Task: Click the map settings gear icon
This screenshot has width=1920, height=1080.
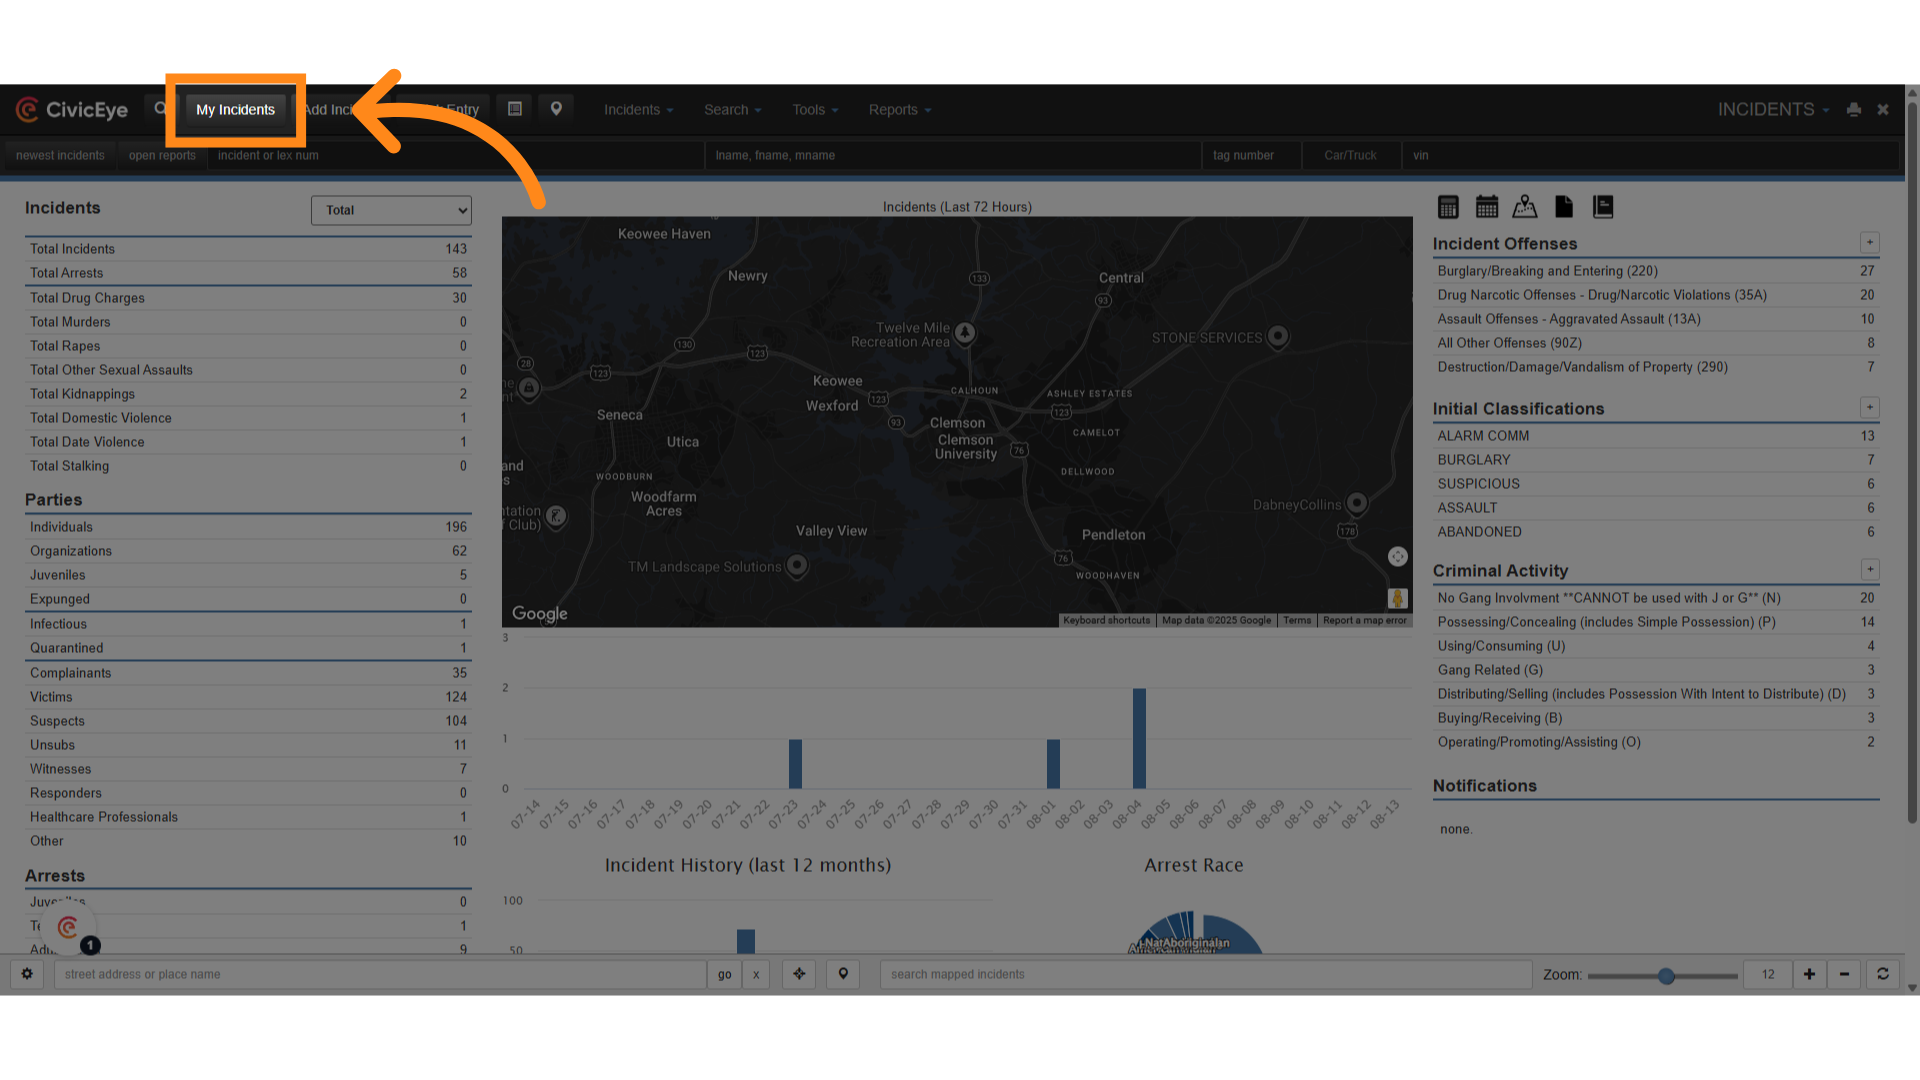Action: [27, 974]
